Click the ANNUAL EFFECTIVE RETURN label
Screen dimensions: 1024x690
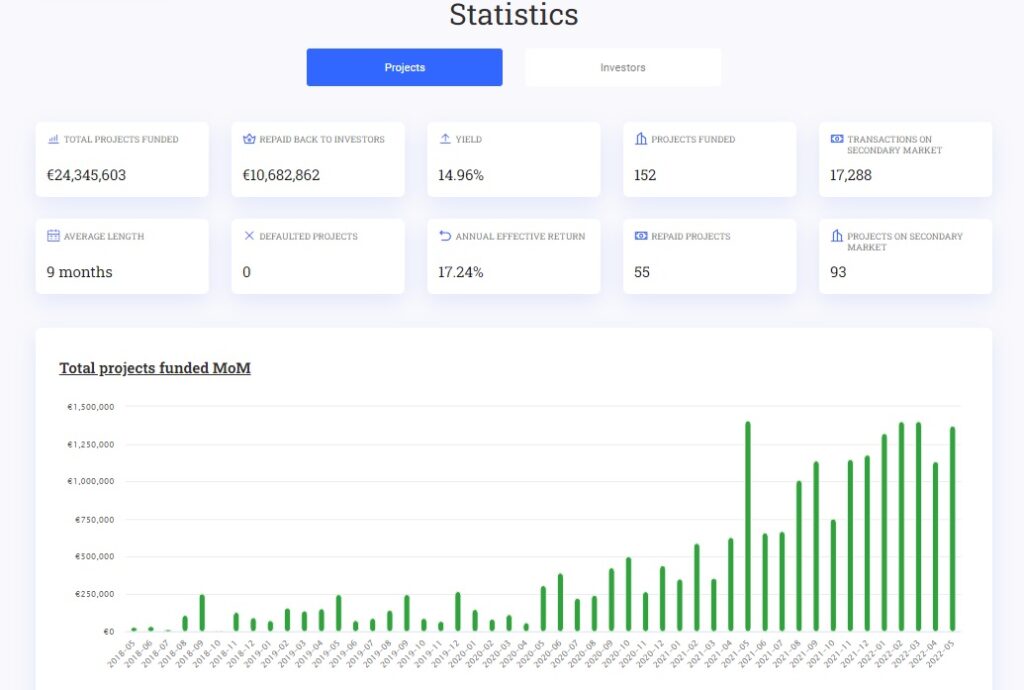[520, 236]
